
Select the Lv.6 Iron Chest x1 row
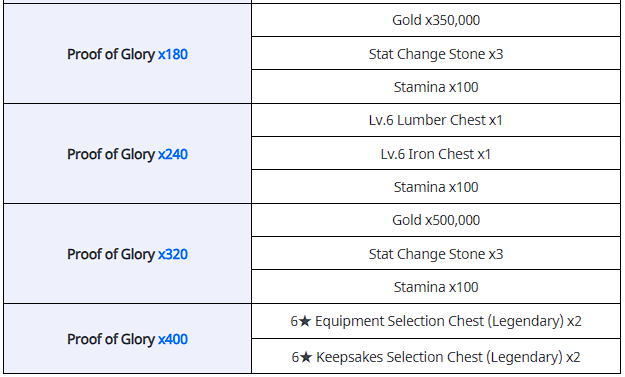click(436, 153)
